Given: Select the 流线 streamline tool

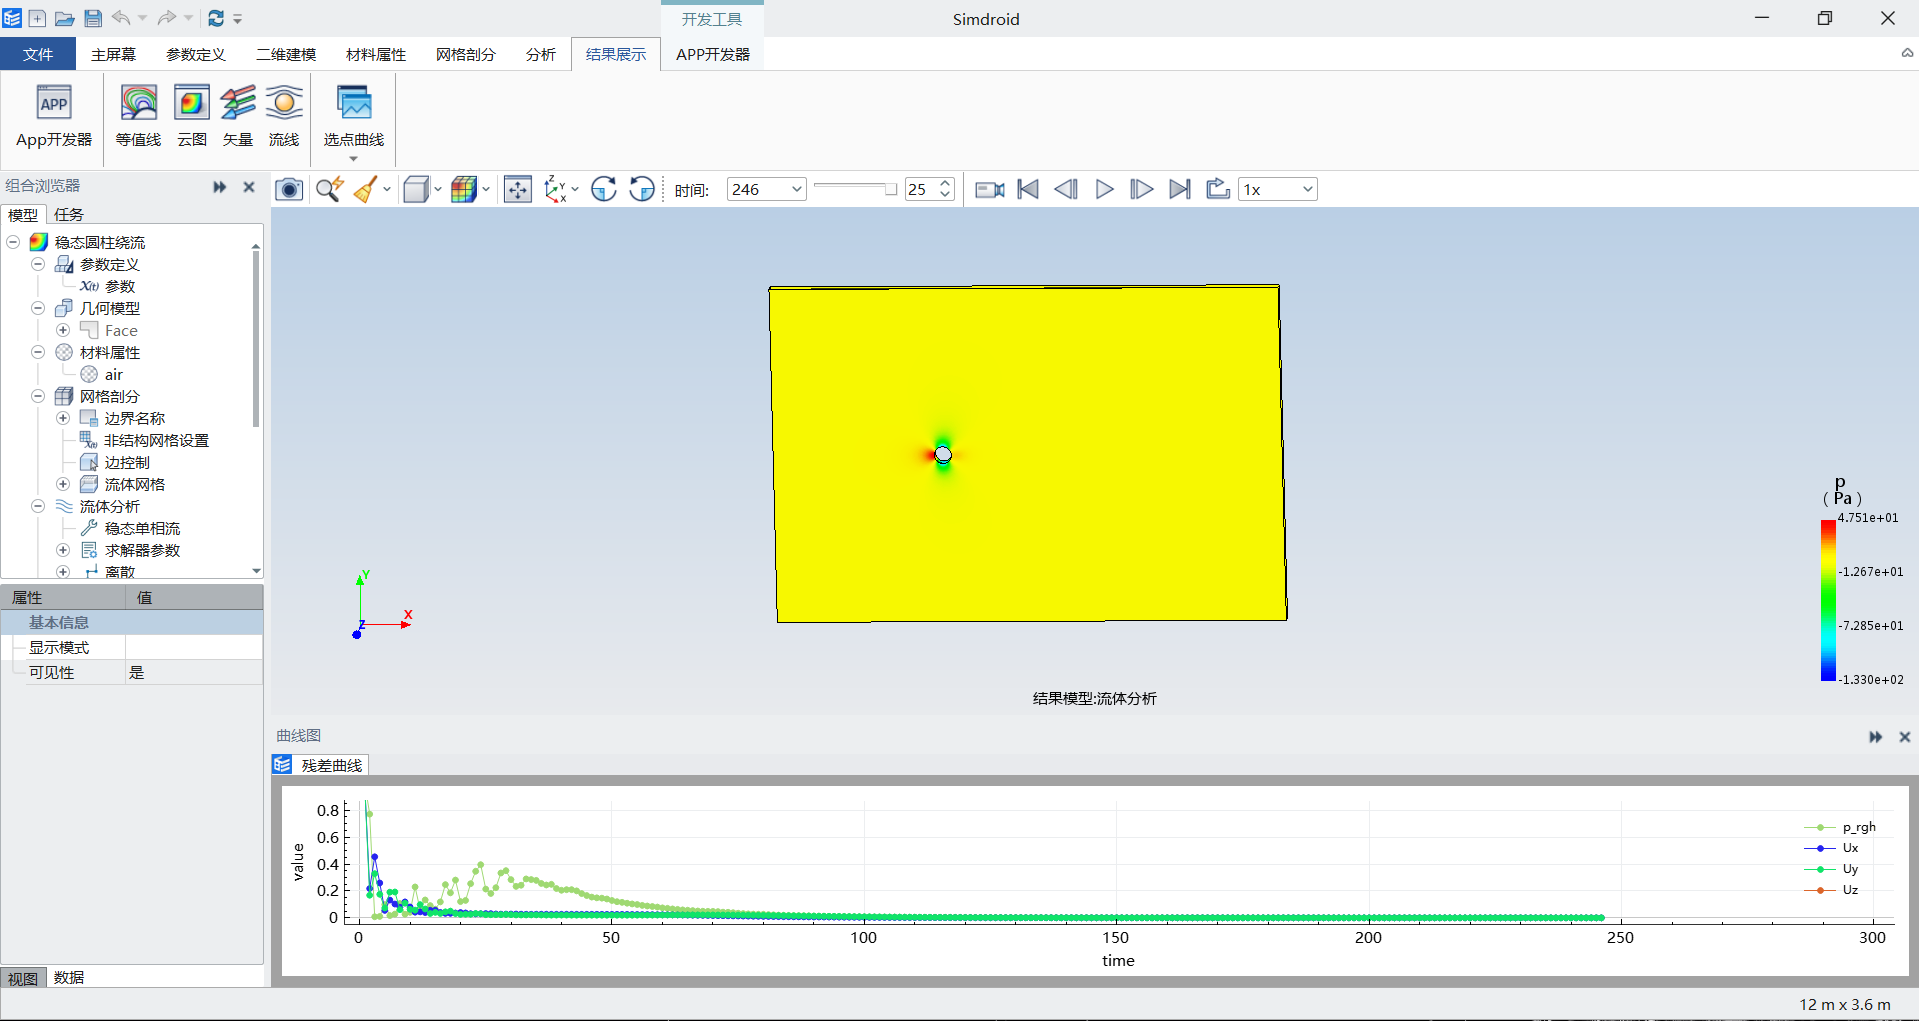Looking at the screenshot, I should (x=284, y=117).
